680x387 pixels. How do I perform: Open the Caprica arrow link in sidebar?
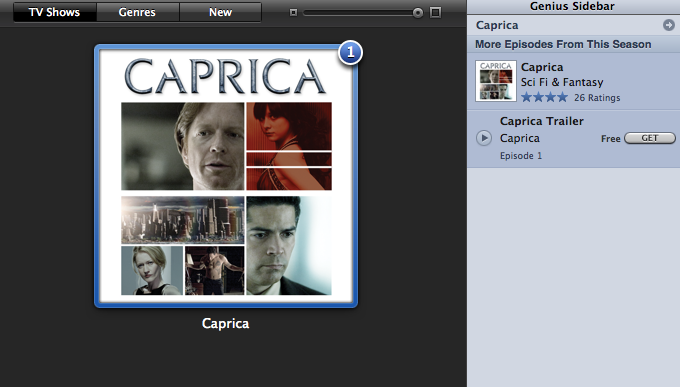pos(668,25)
